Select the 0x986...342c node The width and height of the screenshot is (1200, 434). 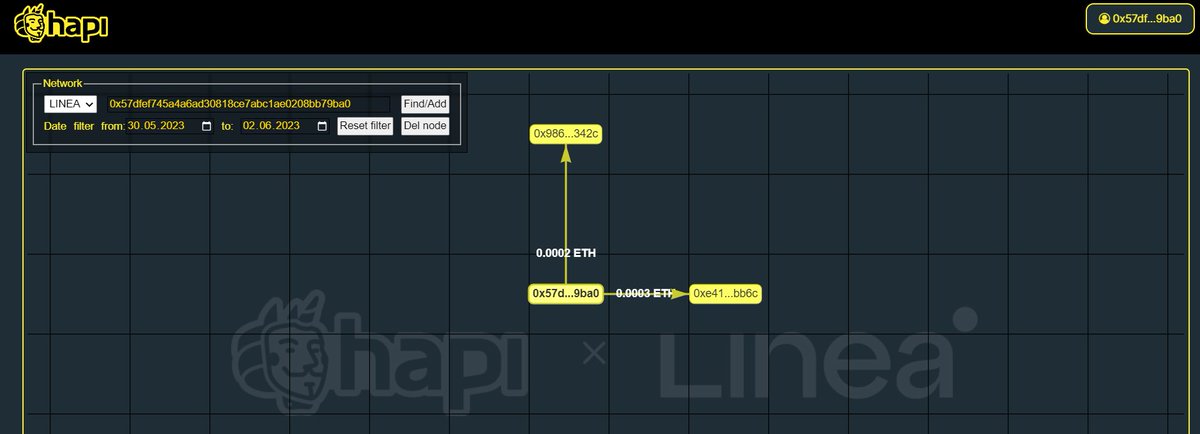point(566,134)
